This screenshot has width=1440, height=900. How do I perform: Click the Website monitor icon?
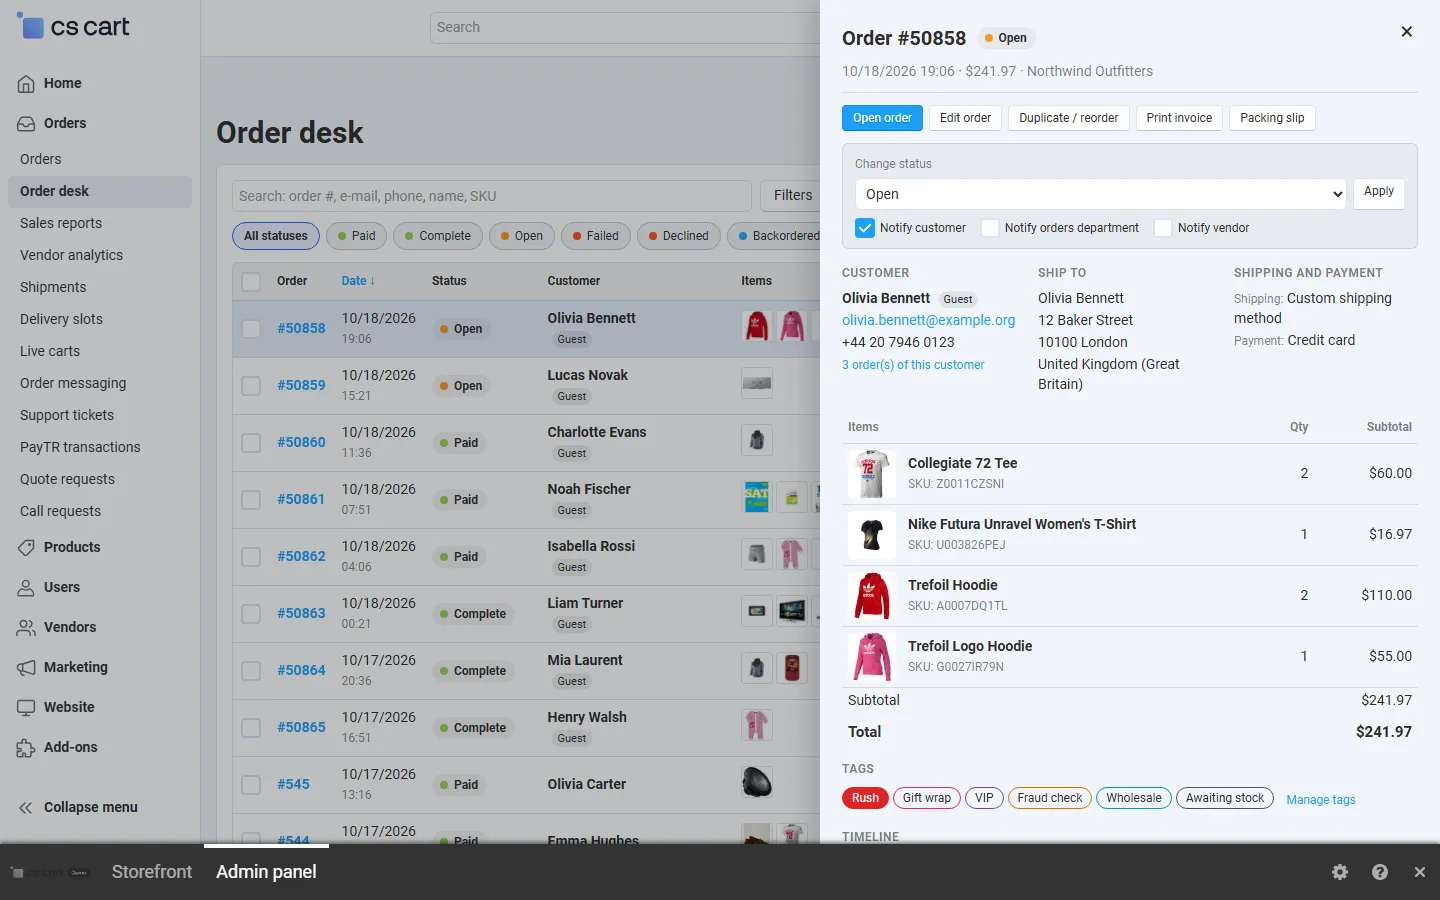tap(26, 708)
